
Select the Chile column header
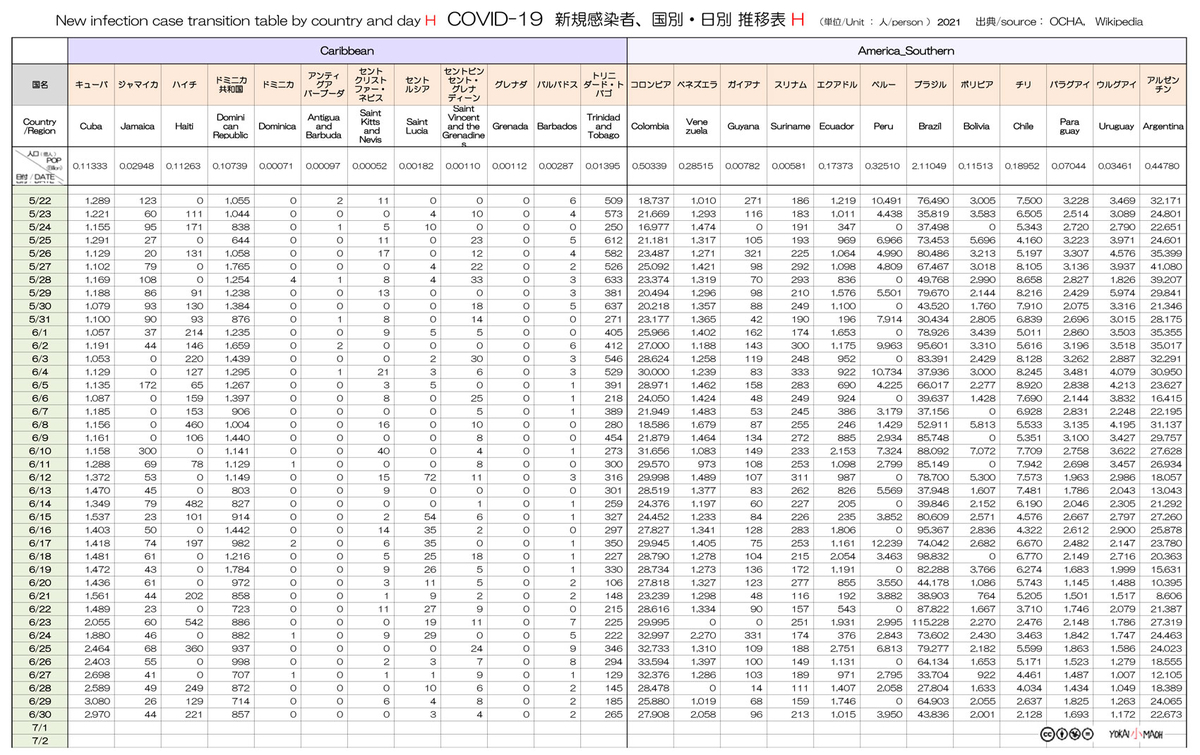click(1023, 126)
